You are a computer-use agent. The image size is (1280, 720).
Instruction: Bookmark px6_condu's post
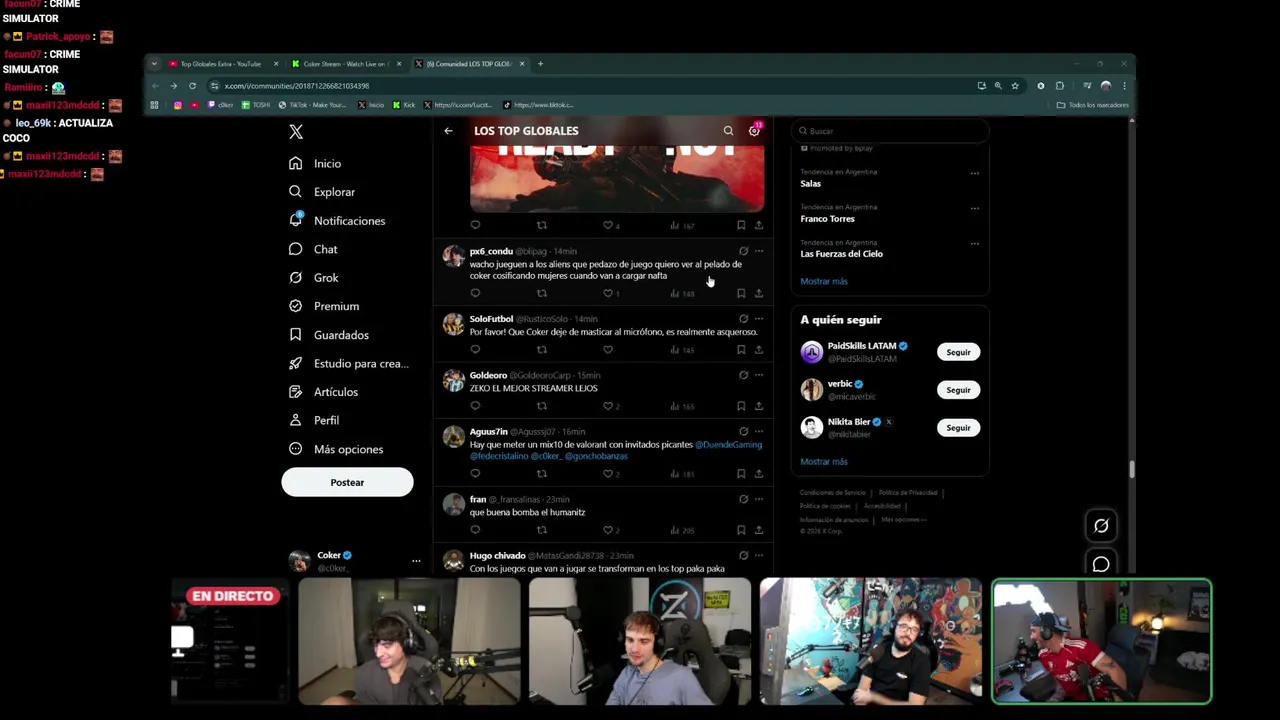click(x=741, y=293)
